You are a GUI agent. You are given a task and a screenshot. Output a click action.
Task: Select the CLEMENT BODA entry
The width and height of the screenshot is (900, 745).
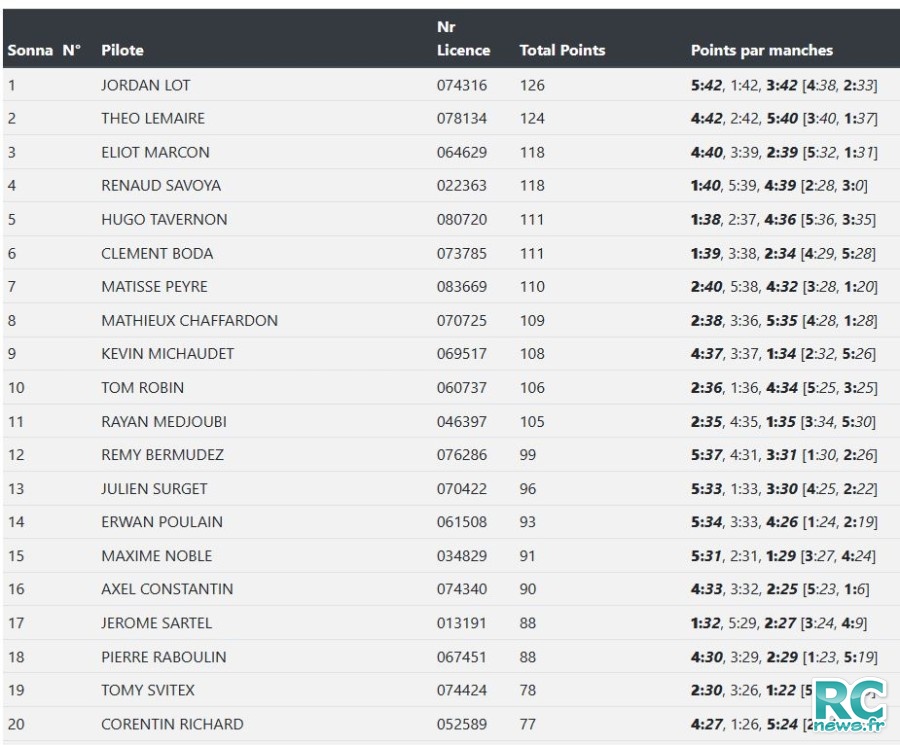click(x=157, y=253)
